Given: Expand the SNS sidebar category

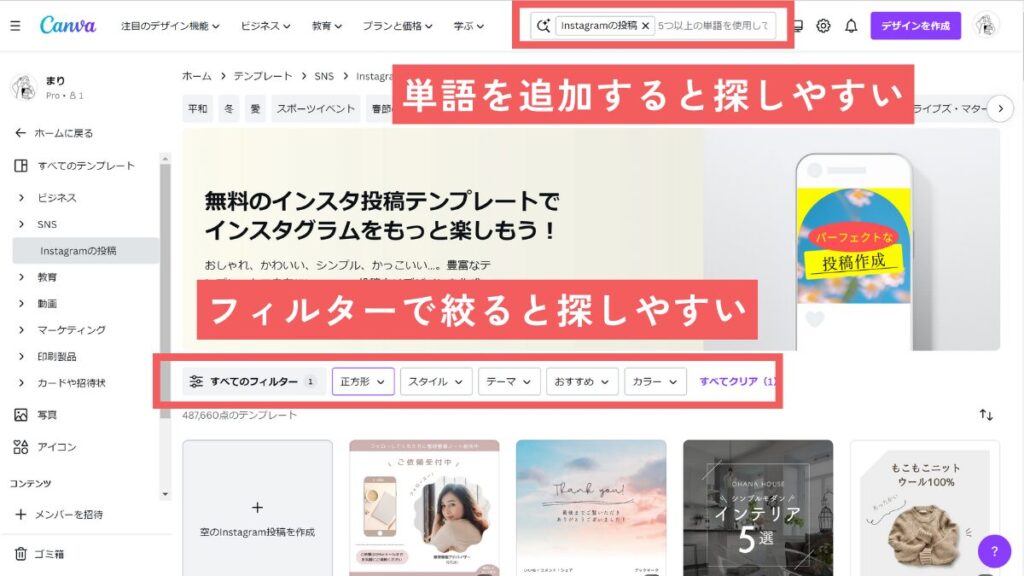Looking at the screenshot, I should click(x=21, y=224).
